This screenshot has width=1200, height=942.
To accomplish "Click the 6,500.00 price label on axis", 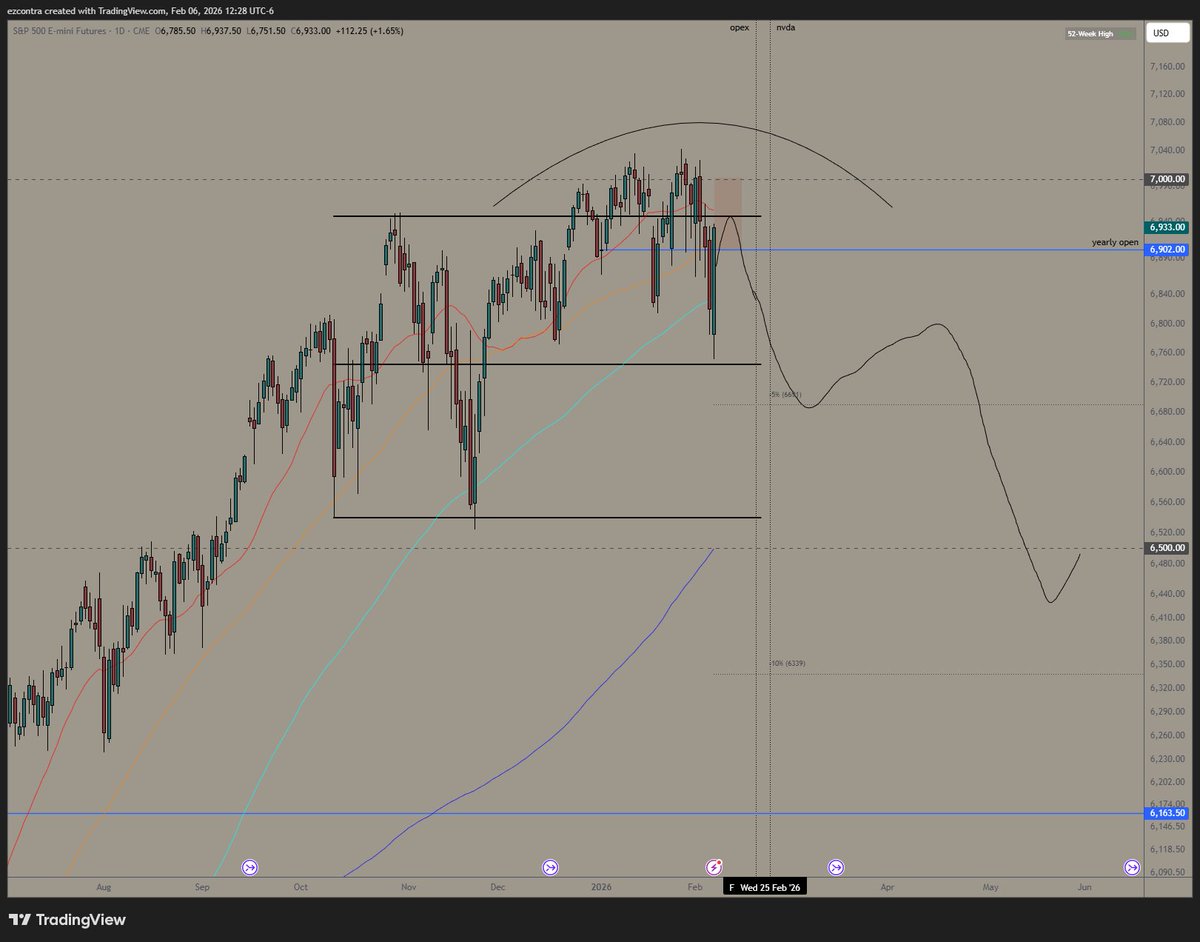I will tap(1166, 548).
